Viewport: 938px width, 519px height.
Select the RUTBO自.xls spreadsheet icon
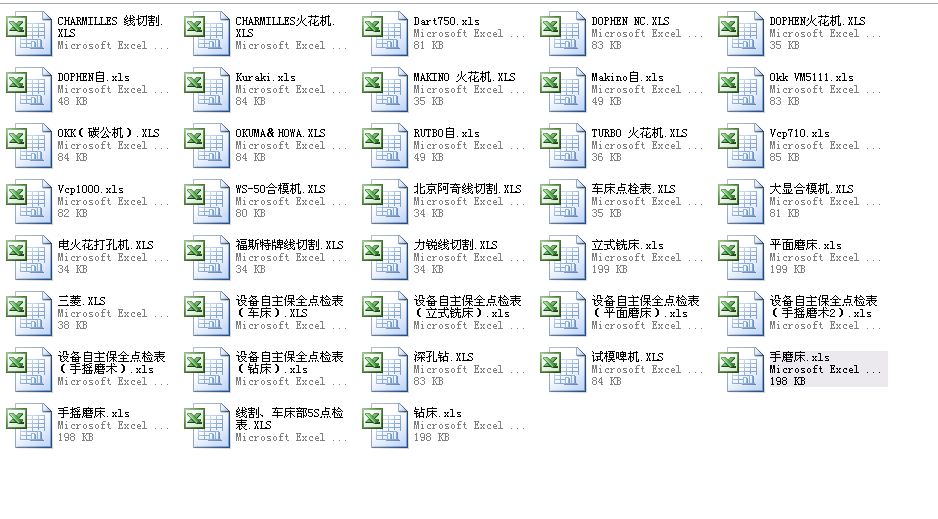(x=385, y=145)
